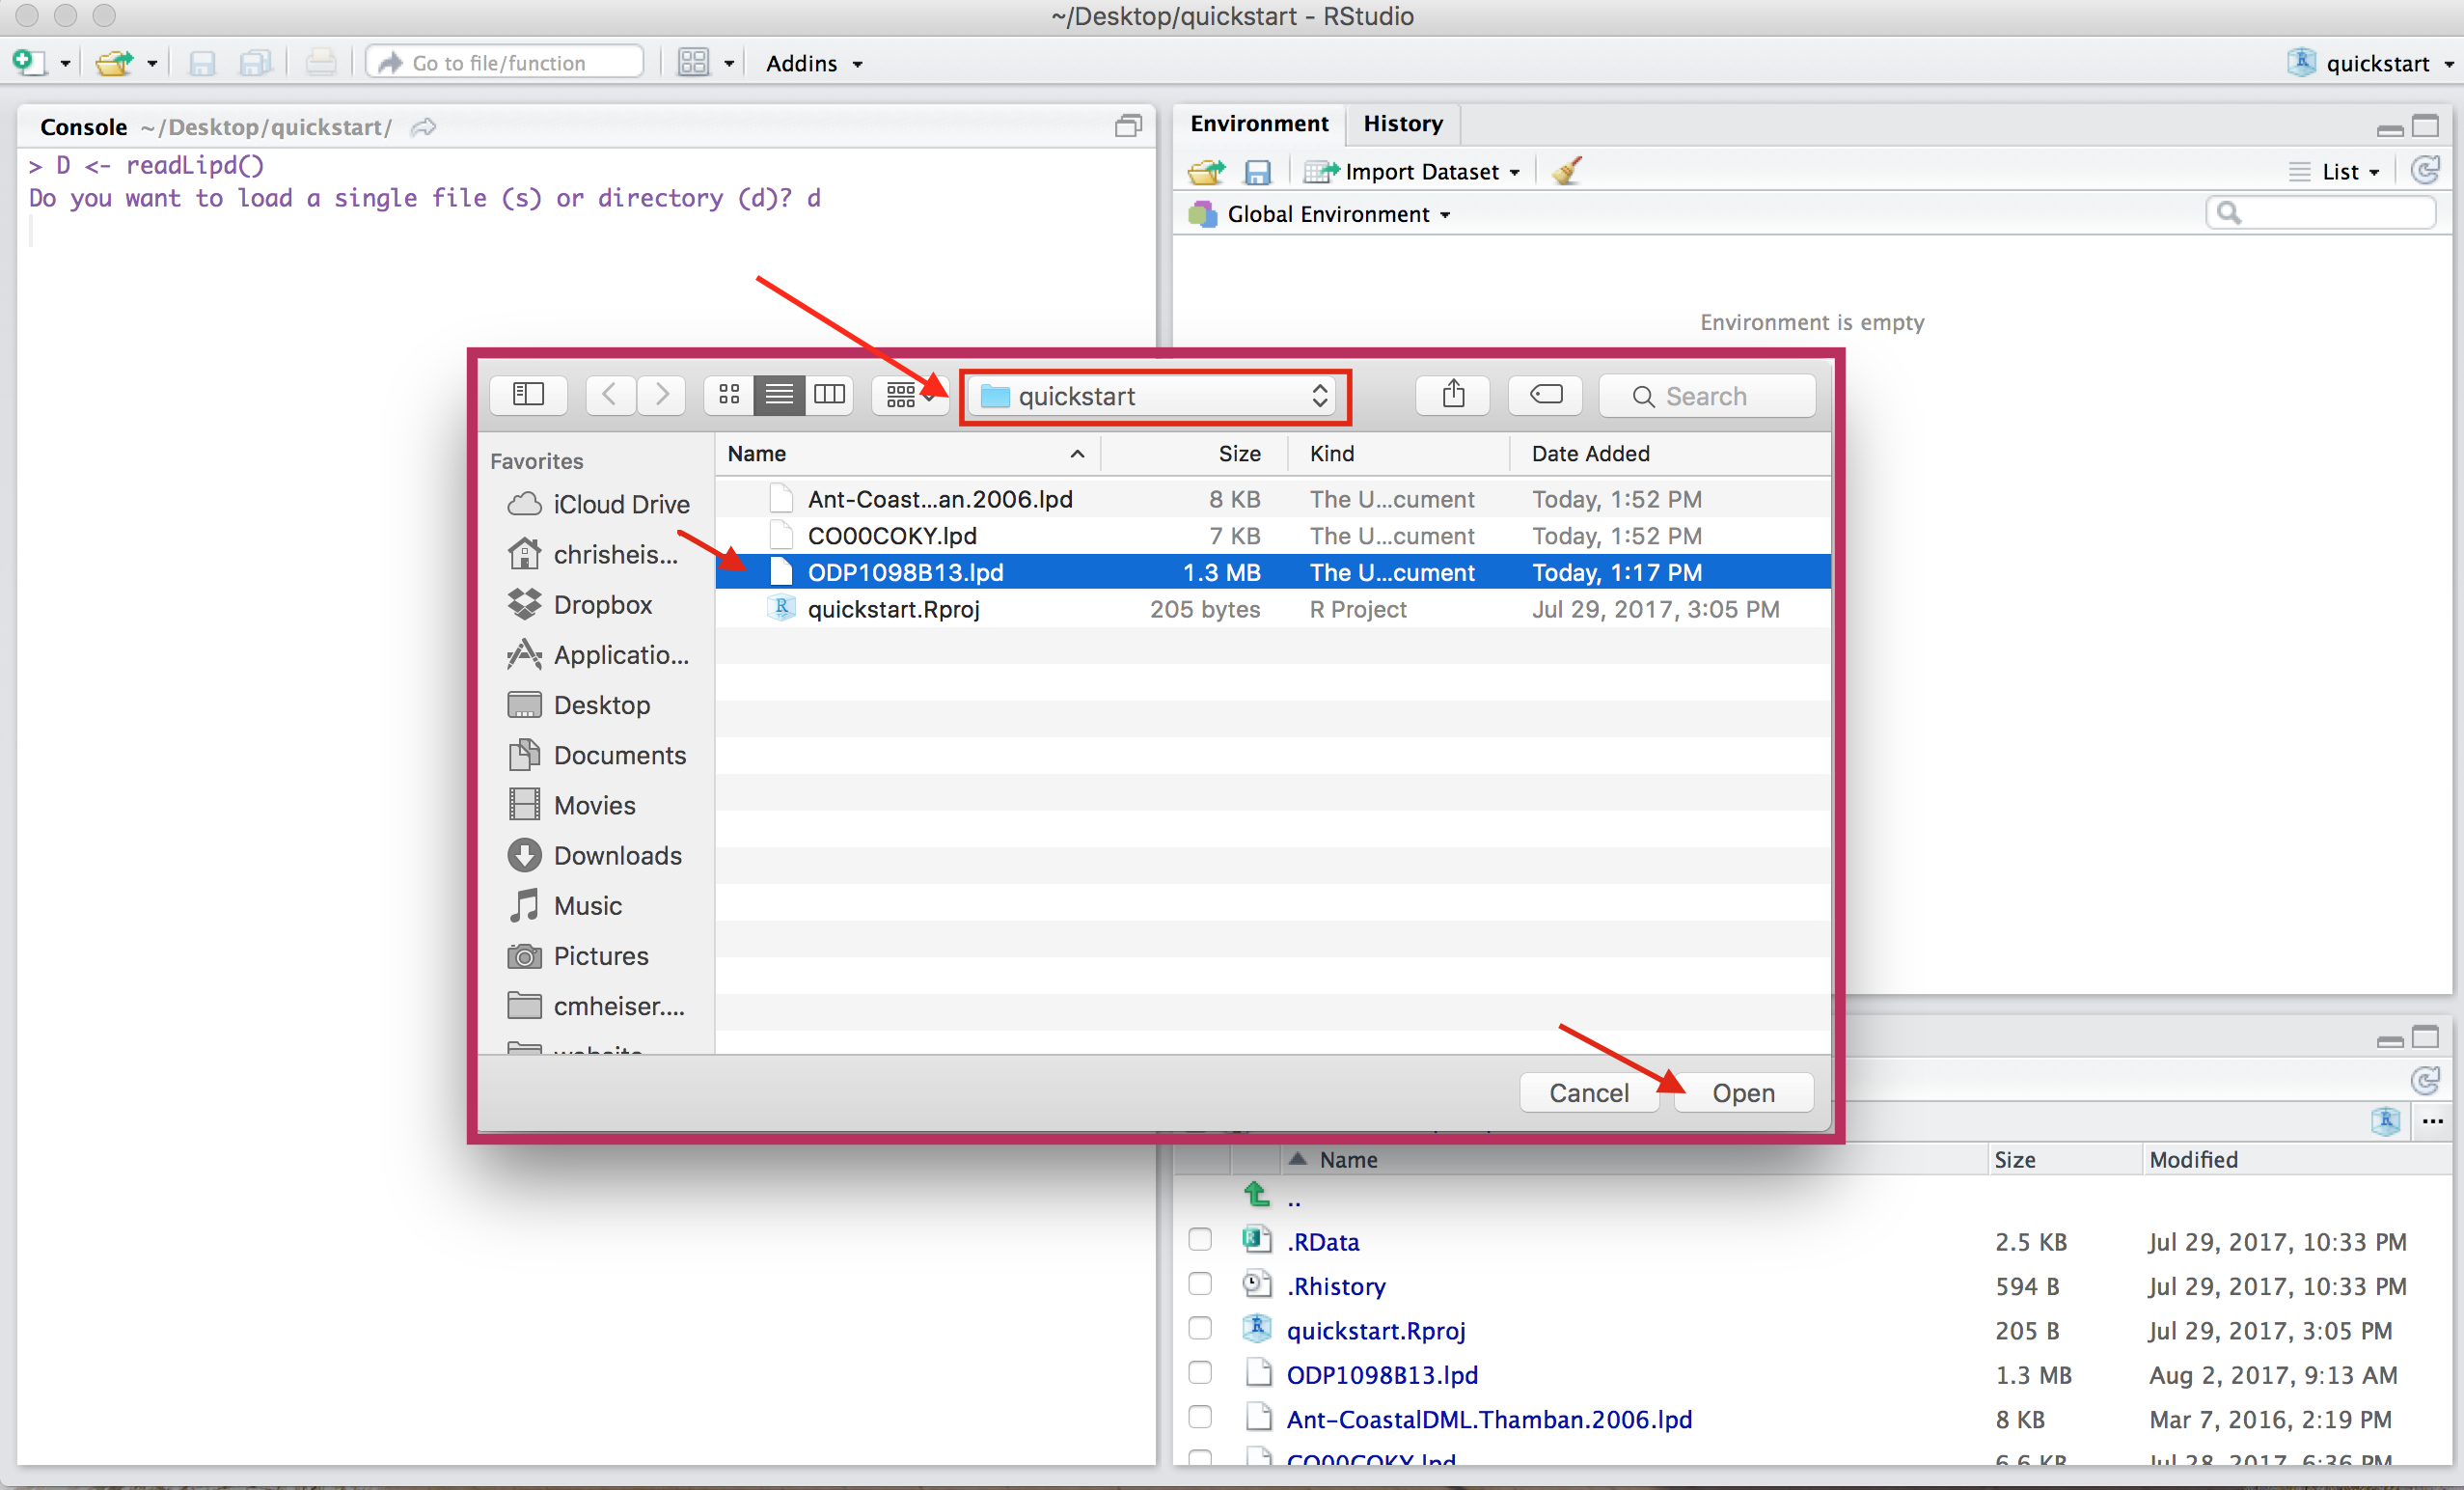The height and width of the screenshot is (1490, 2464).
Task: Click the Cancel button
Action: [1588, 1093]
